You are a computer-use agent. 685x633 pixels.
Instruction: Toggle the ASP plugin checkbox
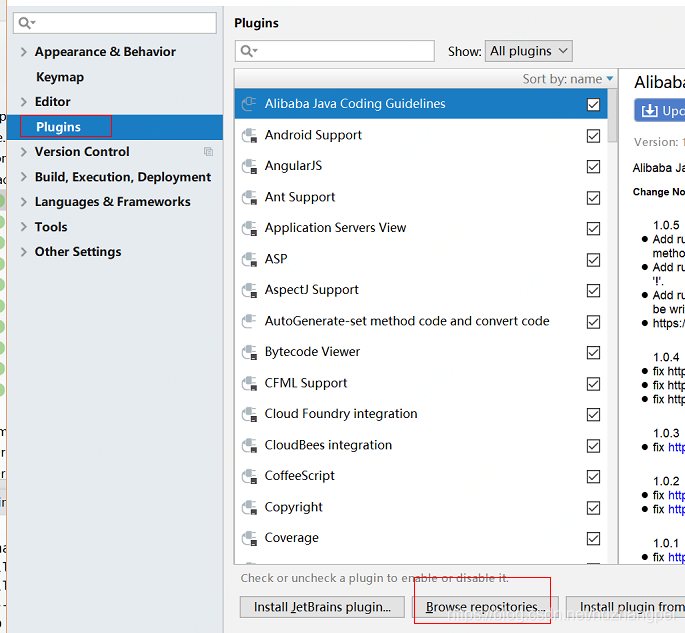coord(593,260)
